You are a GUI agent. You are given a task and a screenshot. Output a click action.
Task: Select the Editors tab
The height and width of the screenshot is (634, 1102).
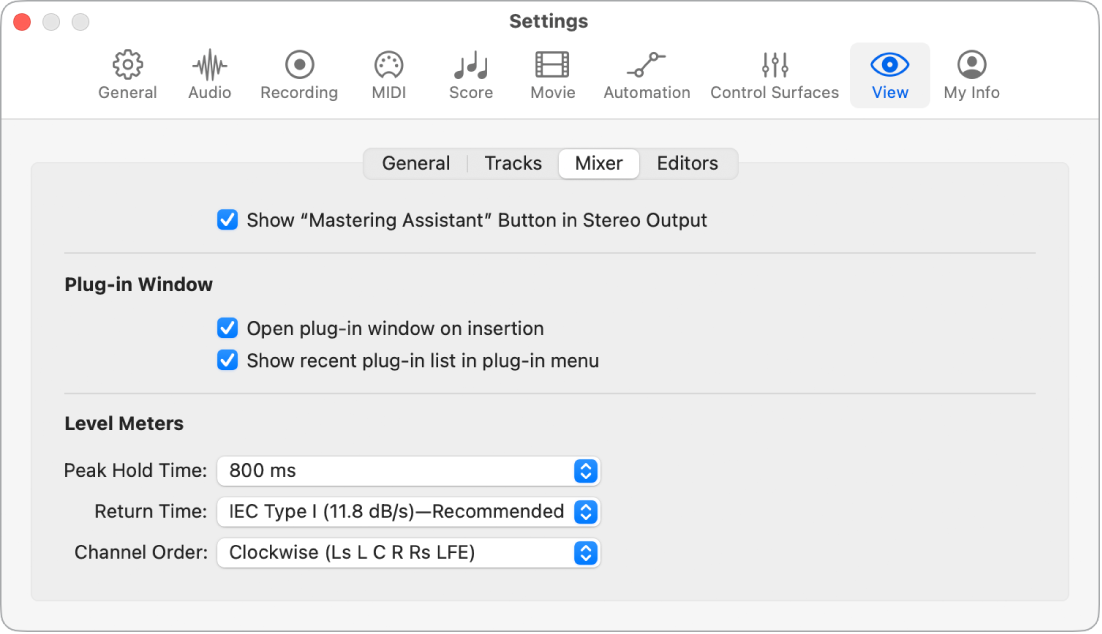coord(687,163)
